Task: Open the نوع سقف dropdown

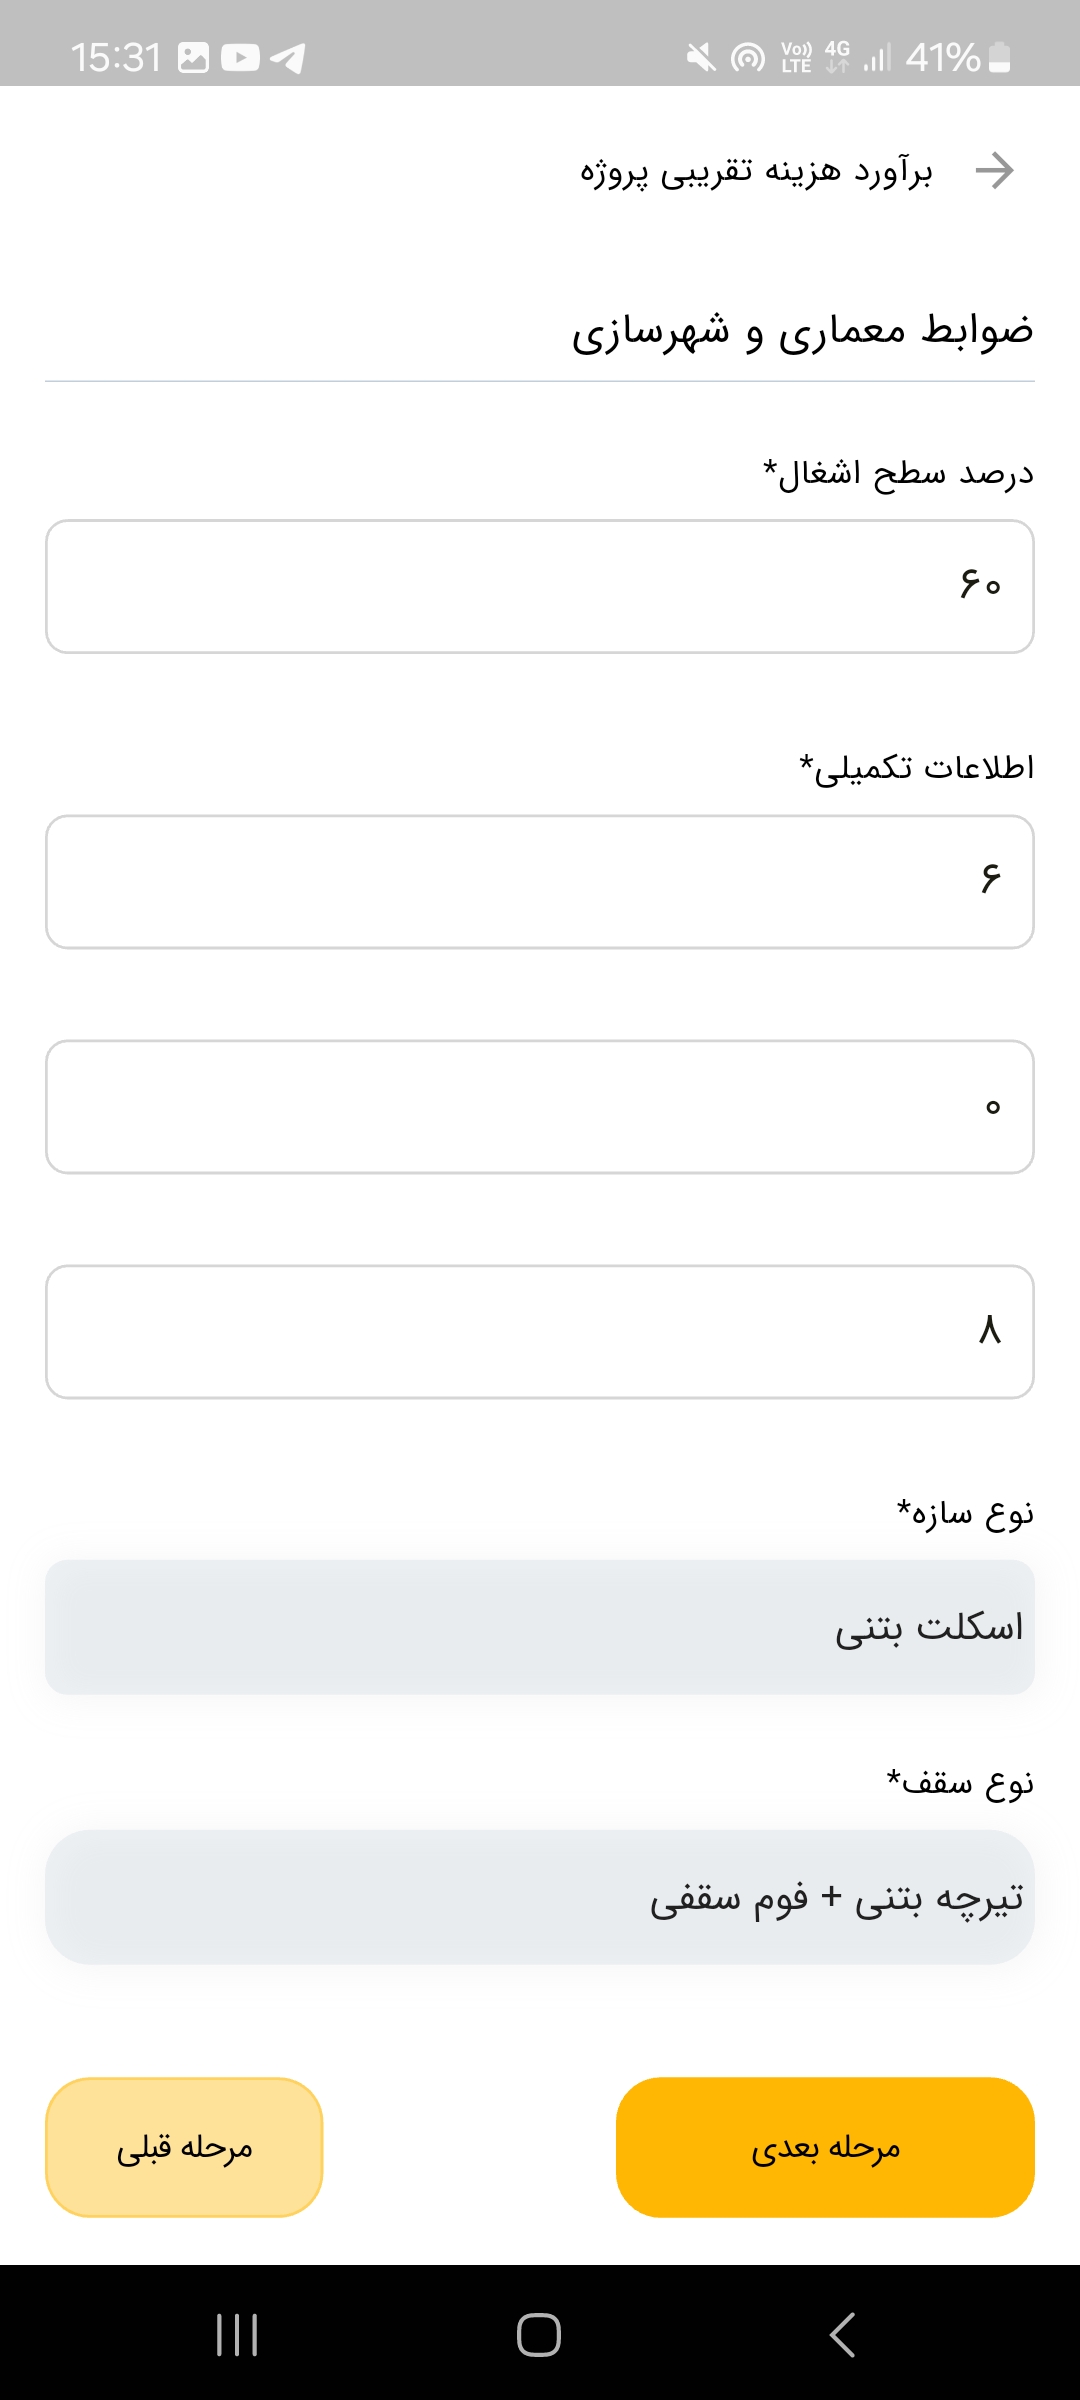Action: [540, 1897]
